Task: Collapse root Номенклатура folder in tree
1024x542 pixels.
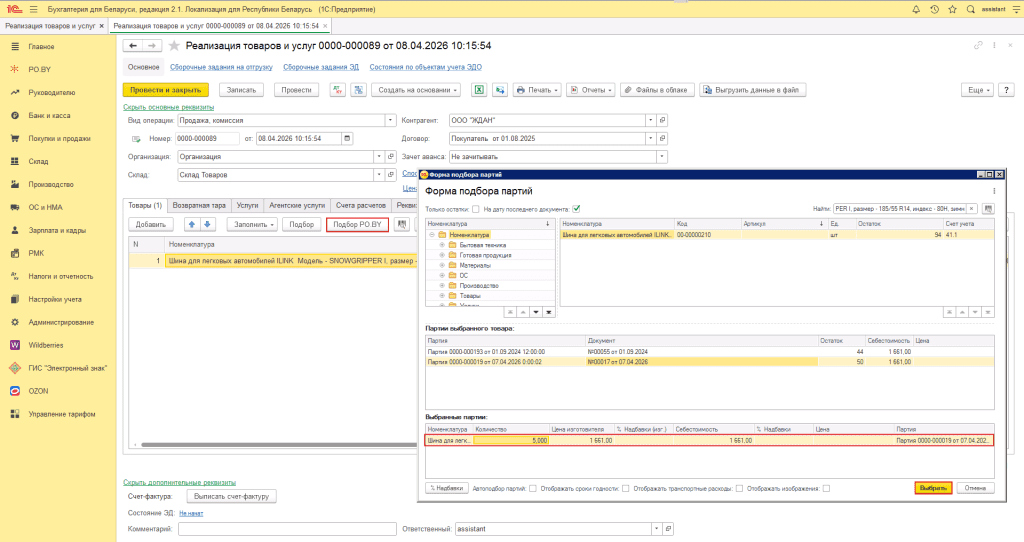Action: [432, 234]
